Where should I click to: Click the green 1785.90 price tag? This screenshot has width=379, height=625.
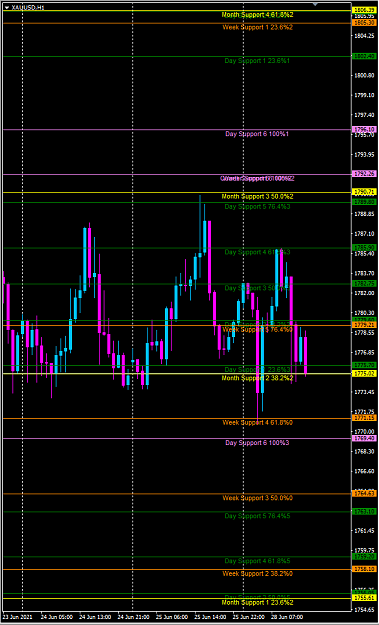365,248
